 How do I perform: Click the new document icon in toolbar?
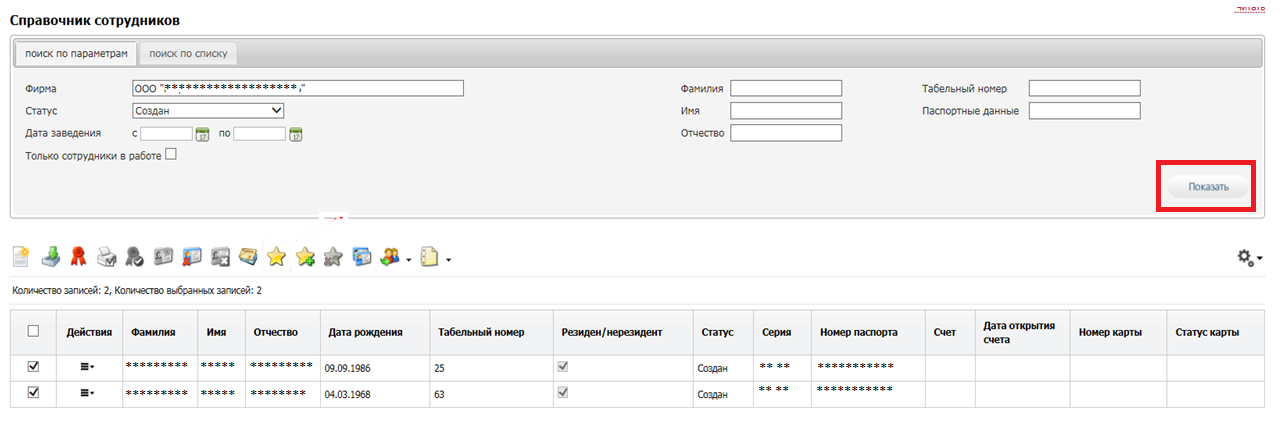tap(20, 257)
